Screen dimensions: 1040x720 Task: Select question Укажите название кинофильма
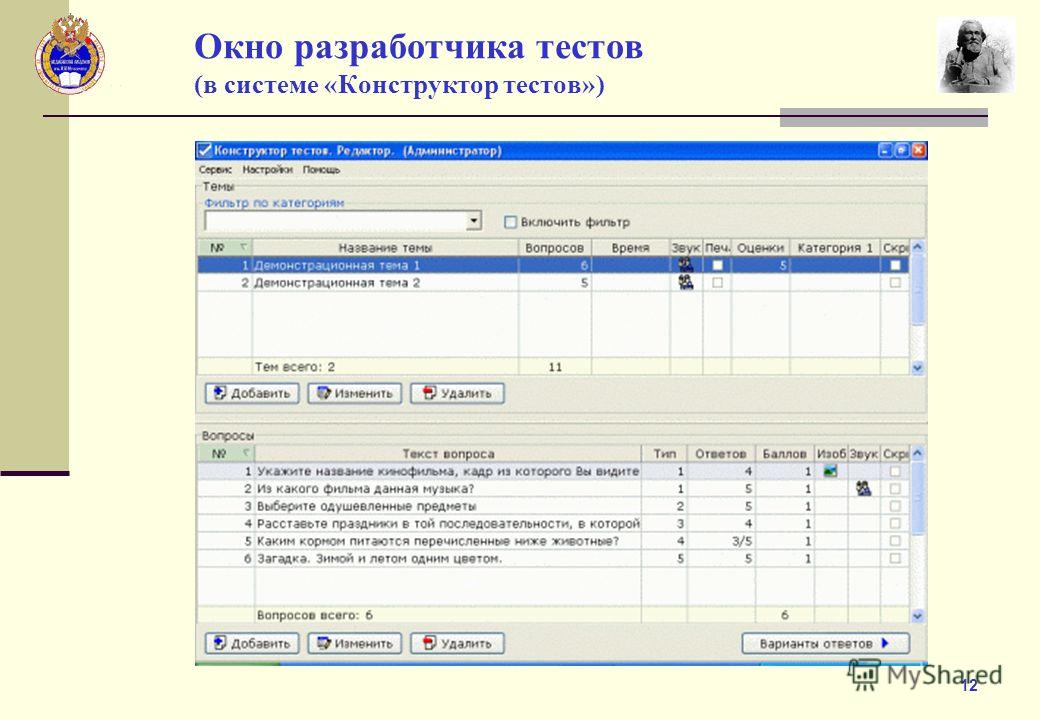coord(553,471)
